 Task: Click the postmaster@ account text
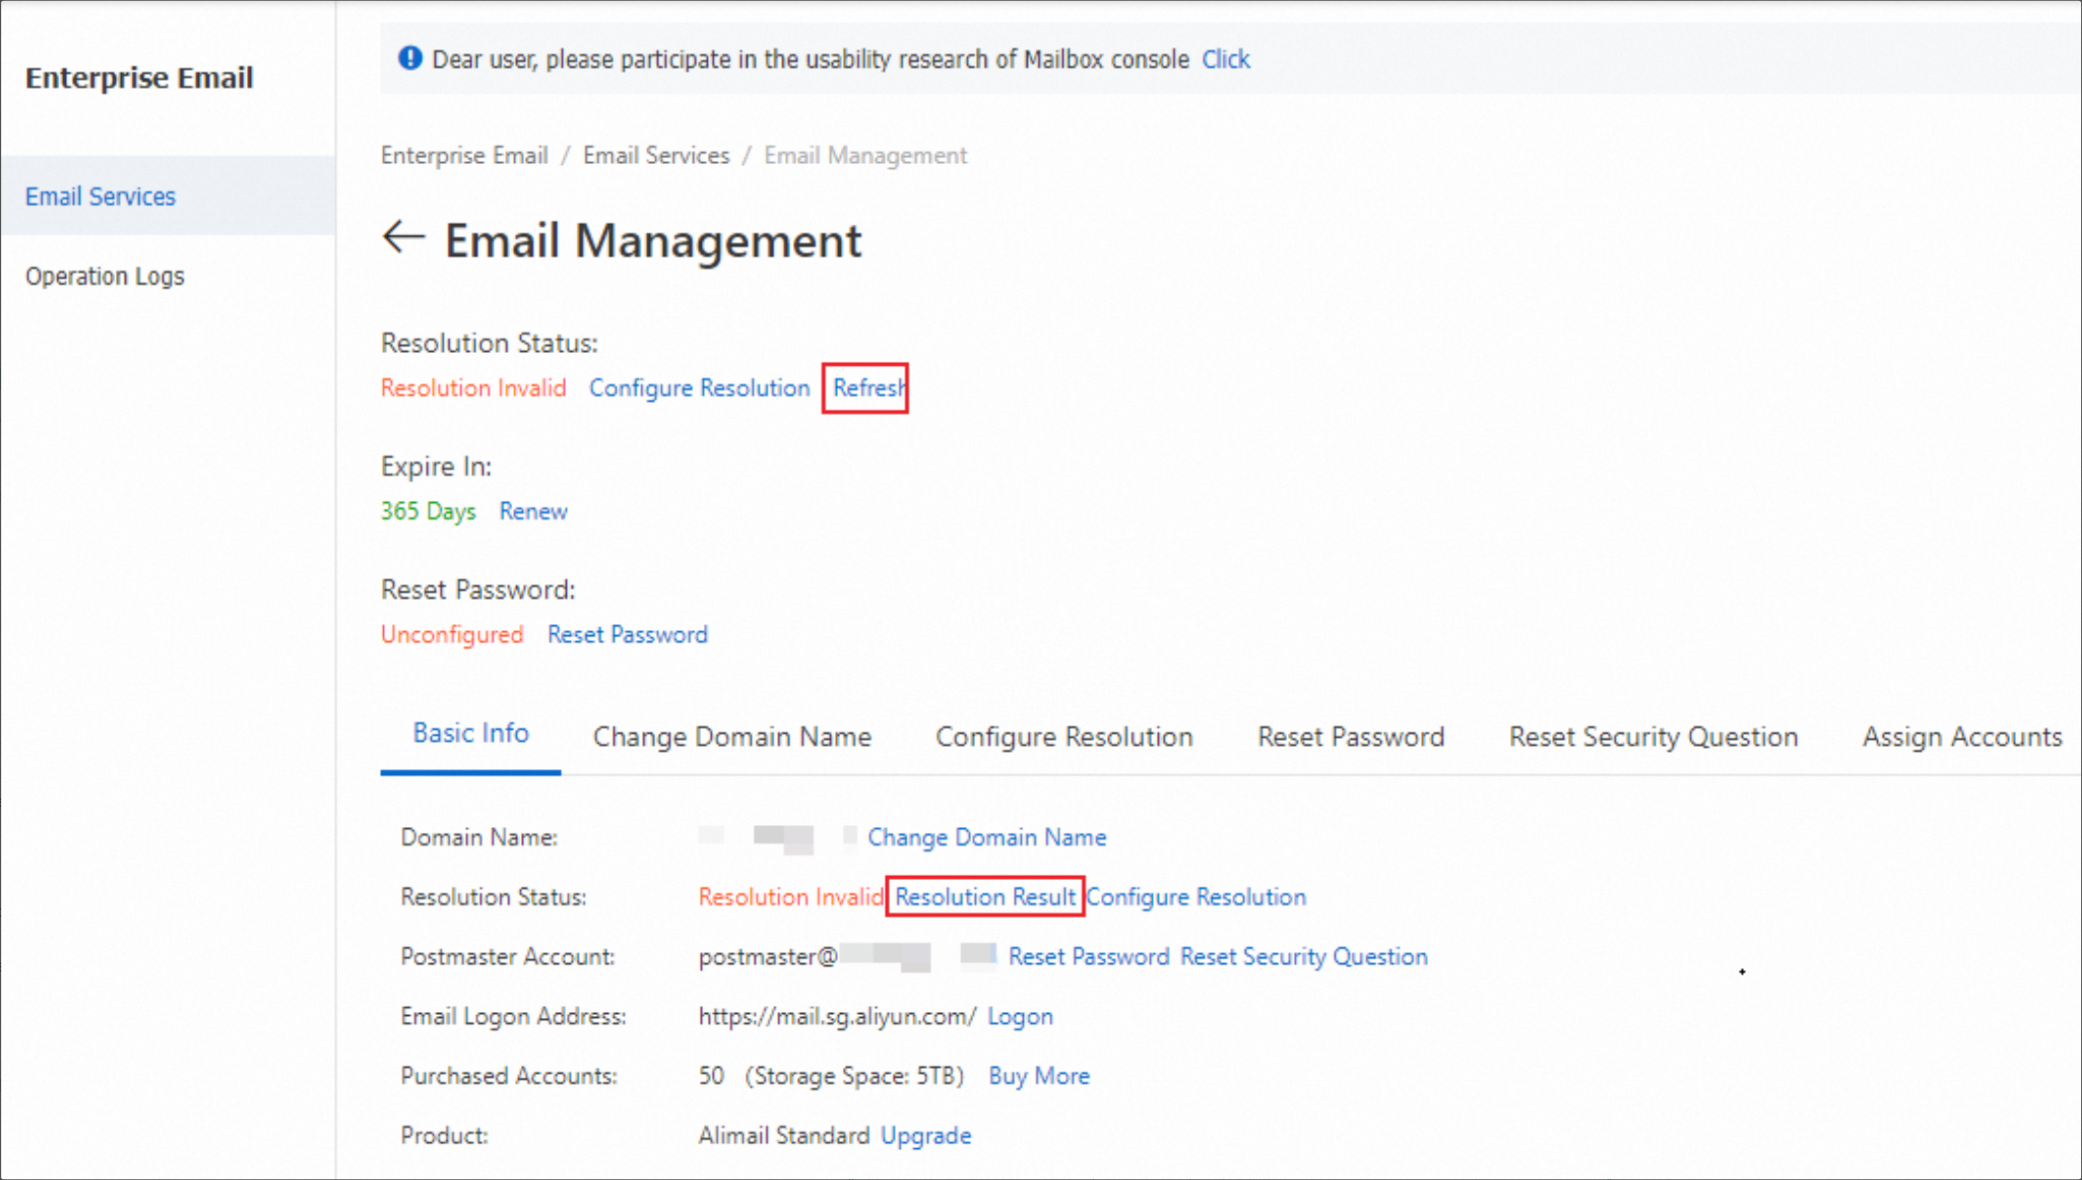click(x=768, y=957)
